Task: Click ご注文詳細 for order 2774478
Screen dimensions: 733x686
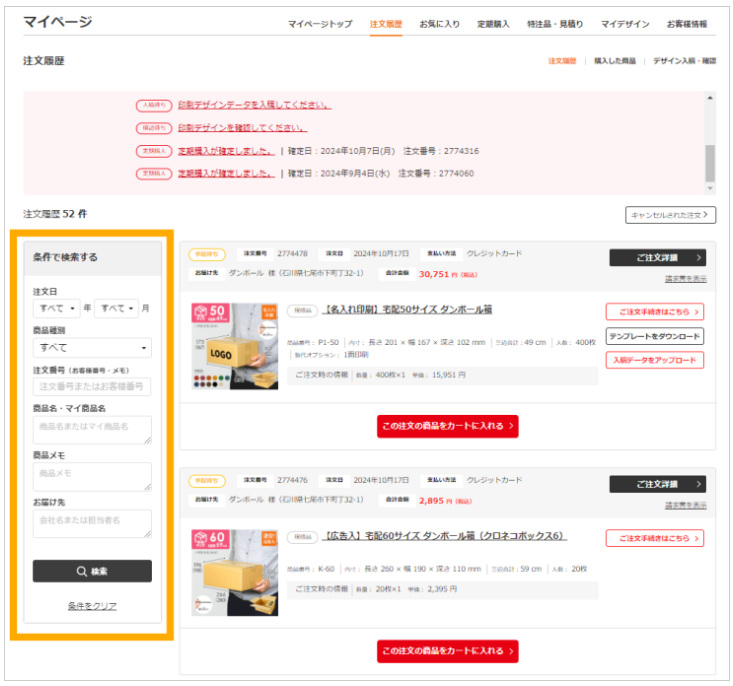Action: point(657,257)
